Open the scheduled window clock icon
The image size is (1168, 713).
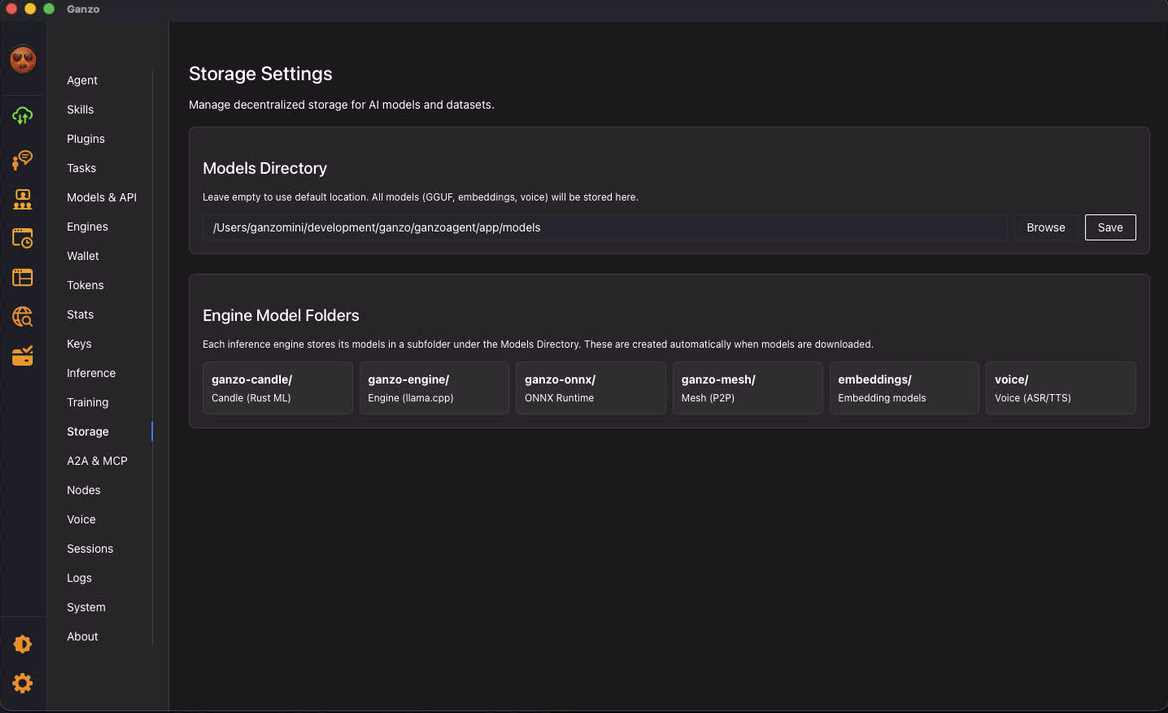tap(22, 238)
